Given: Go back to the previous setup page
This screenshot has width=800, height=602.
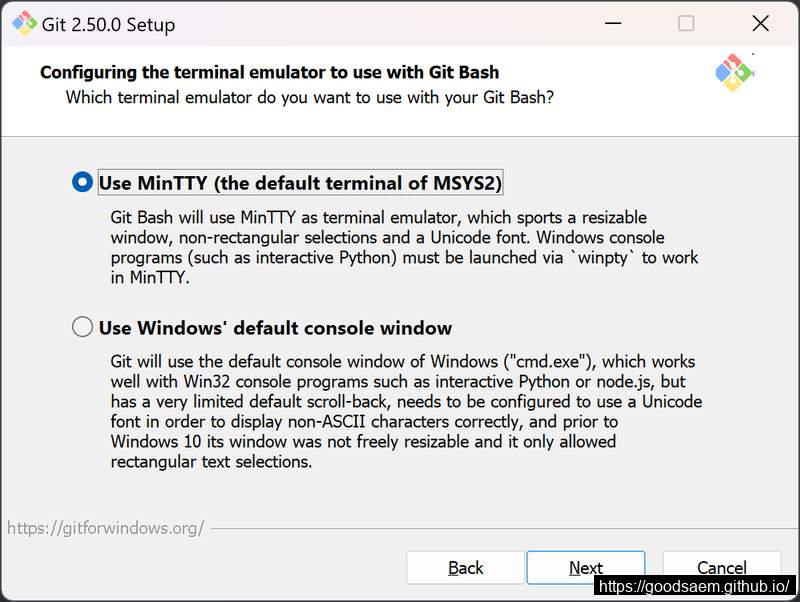Looking at the screenshot, I should pyautogui.click(x=465, y=567).
